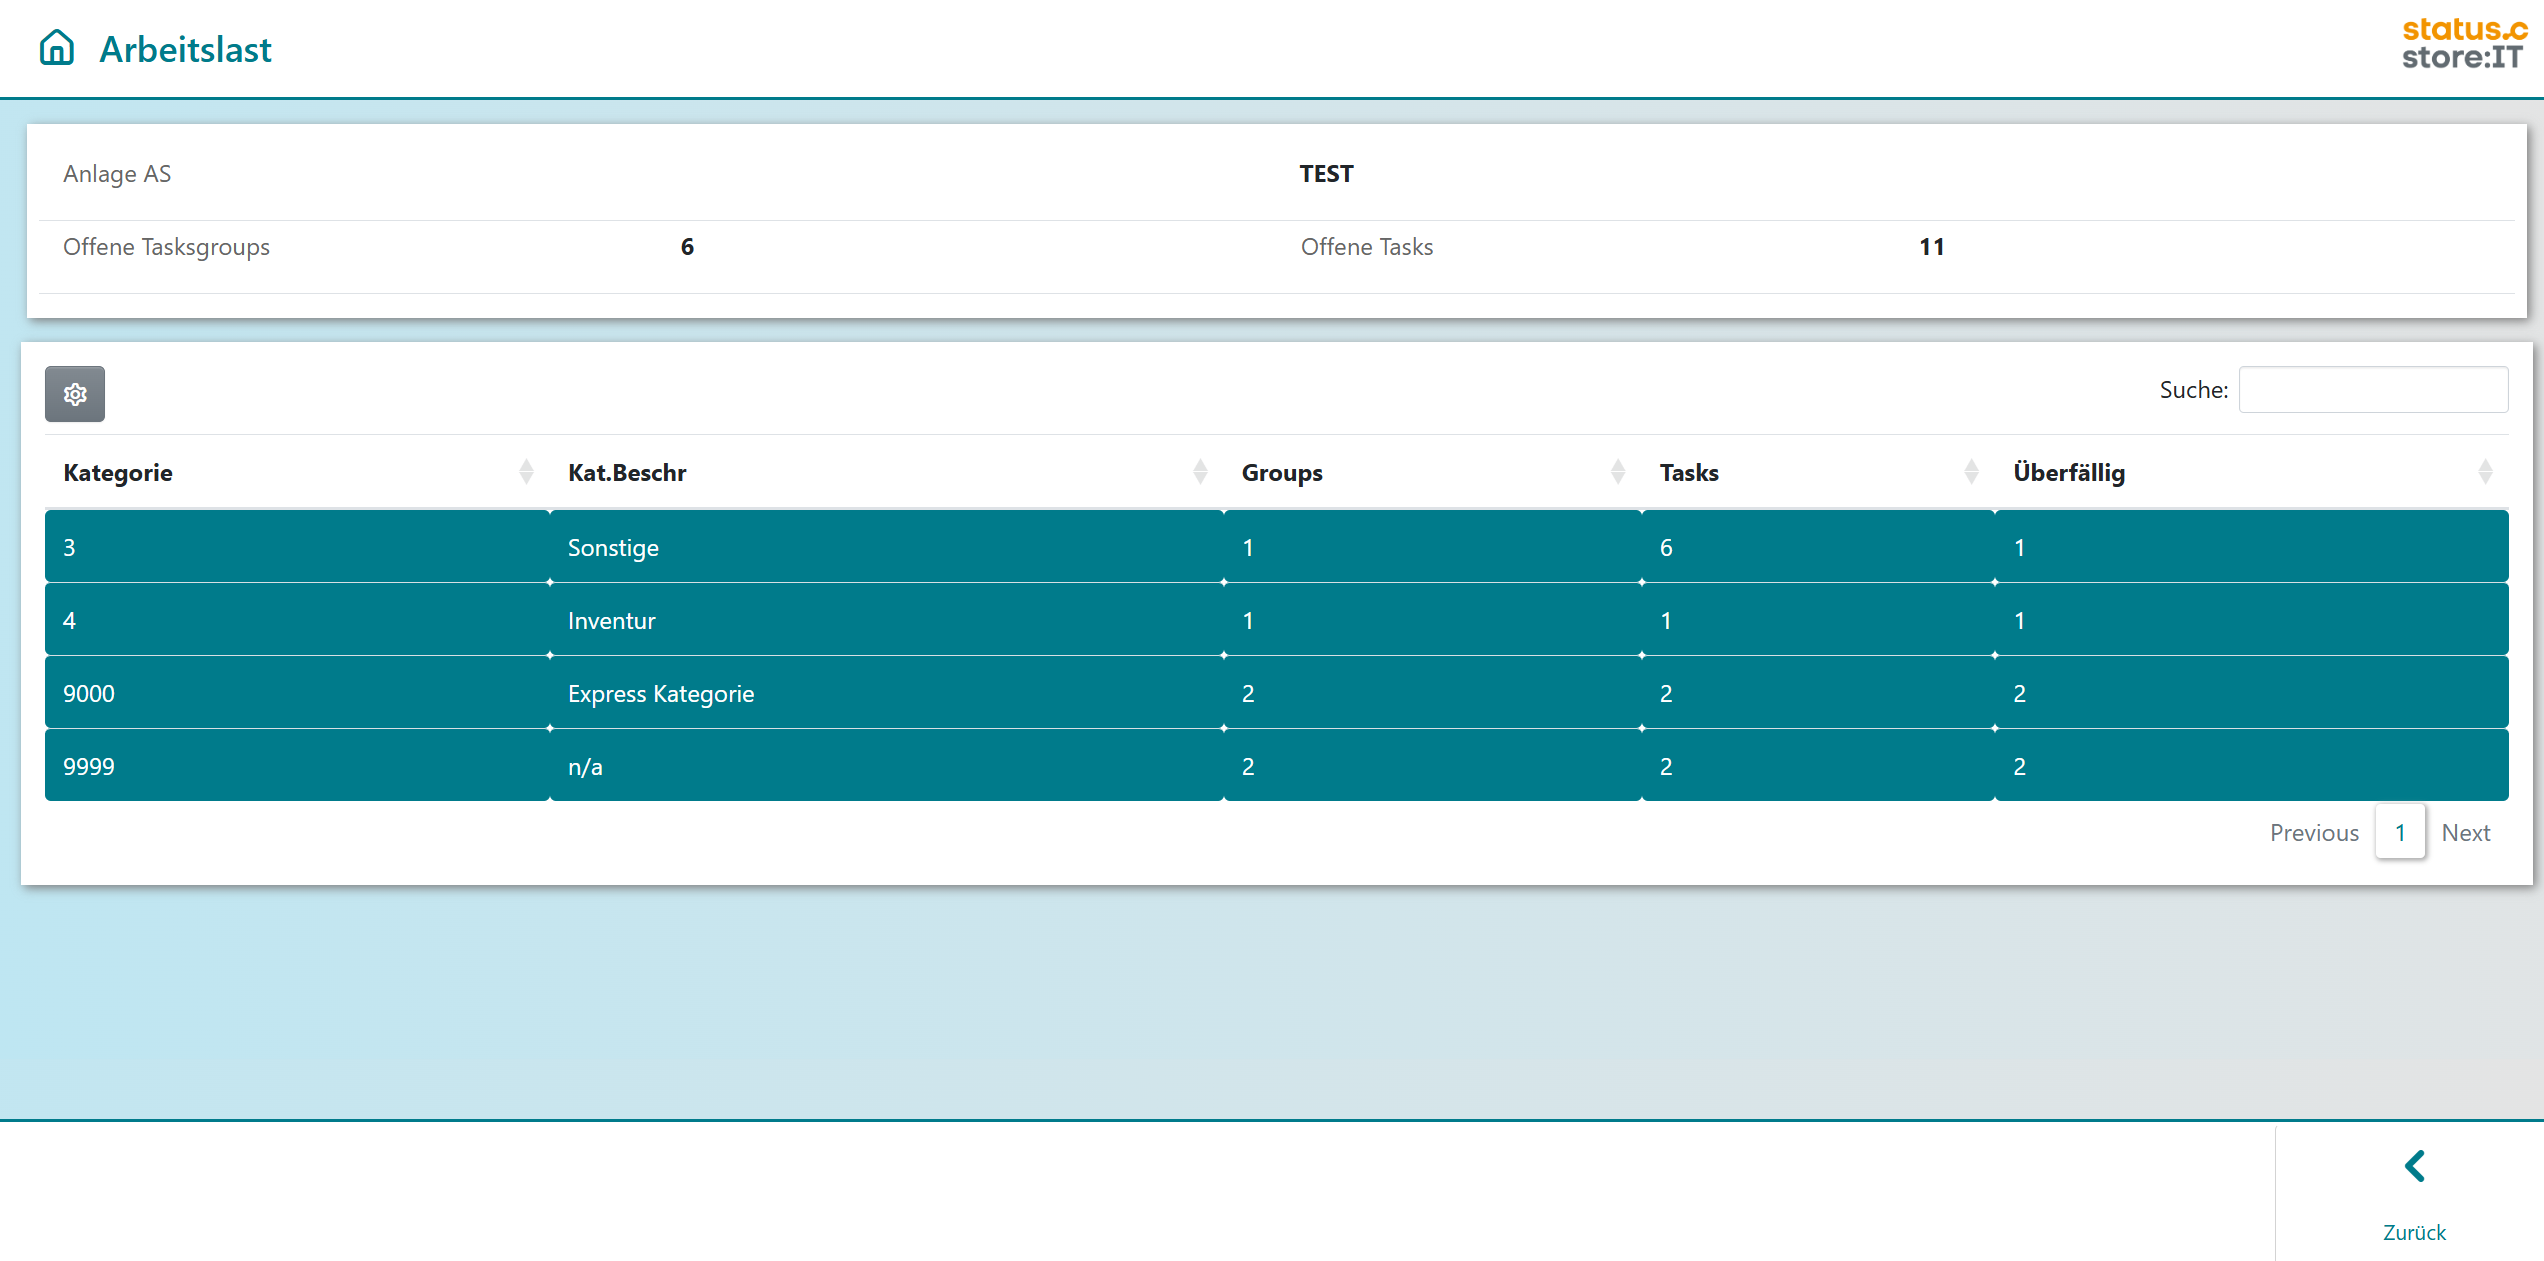The image size is (2544, 1261).
Task: Click the home icon next to Arbeitslast
Action: click(x=57, y=48)
